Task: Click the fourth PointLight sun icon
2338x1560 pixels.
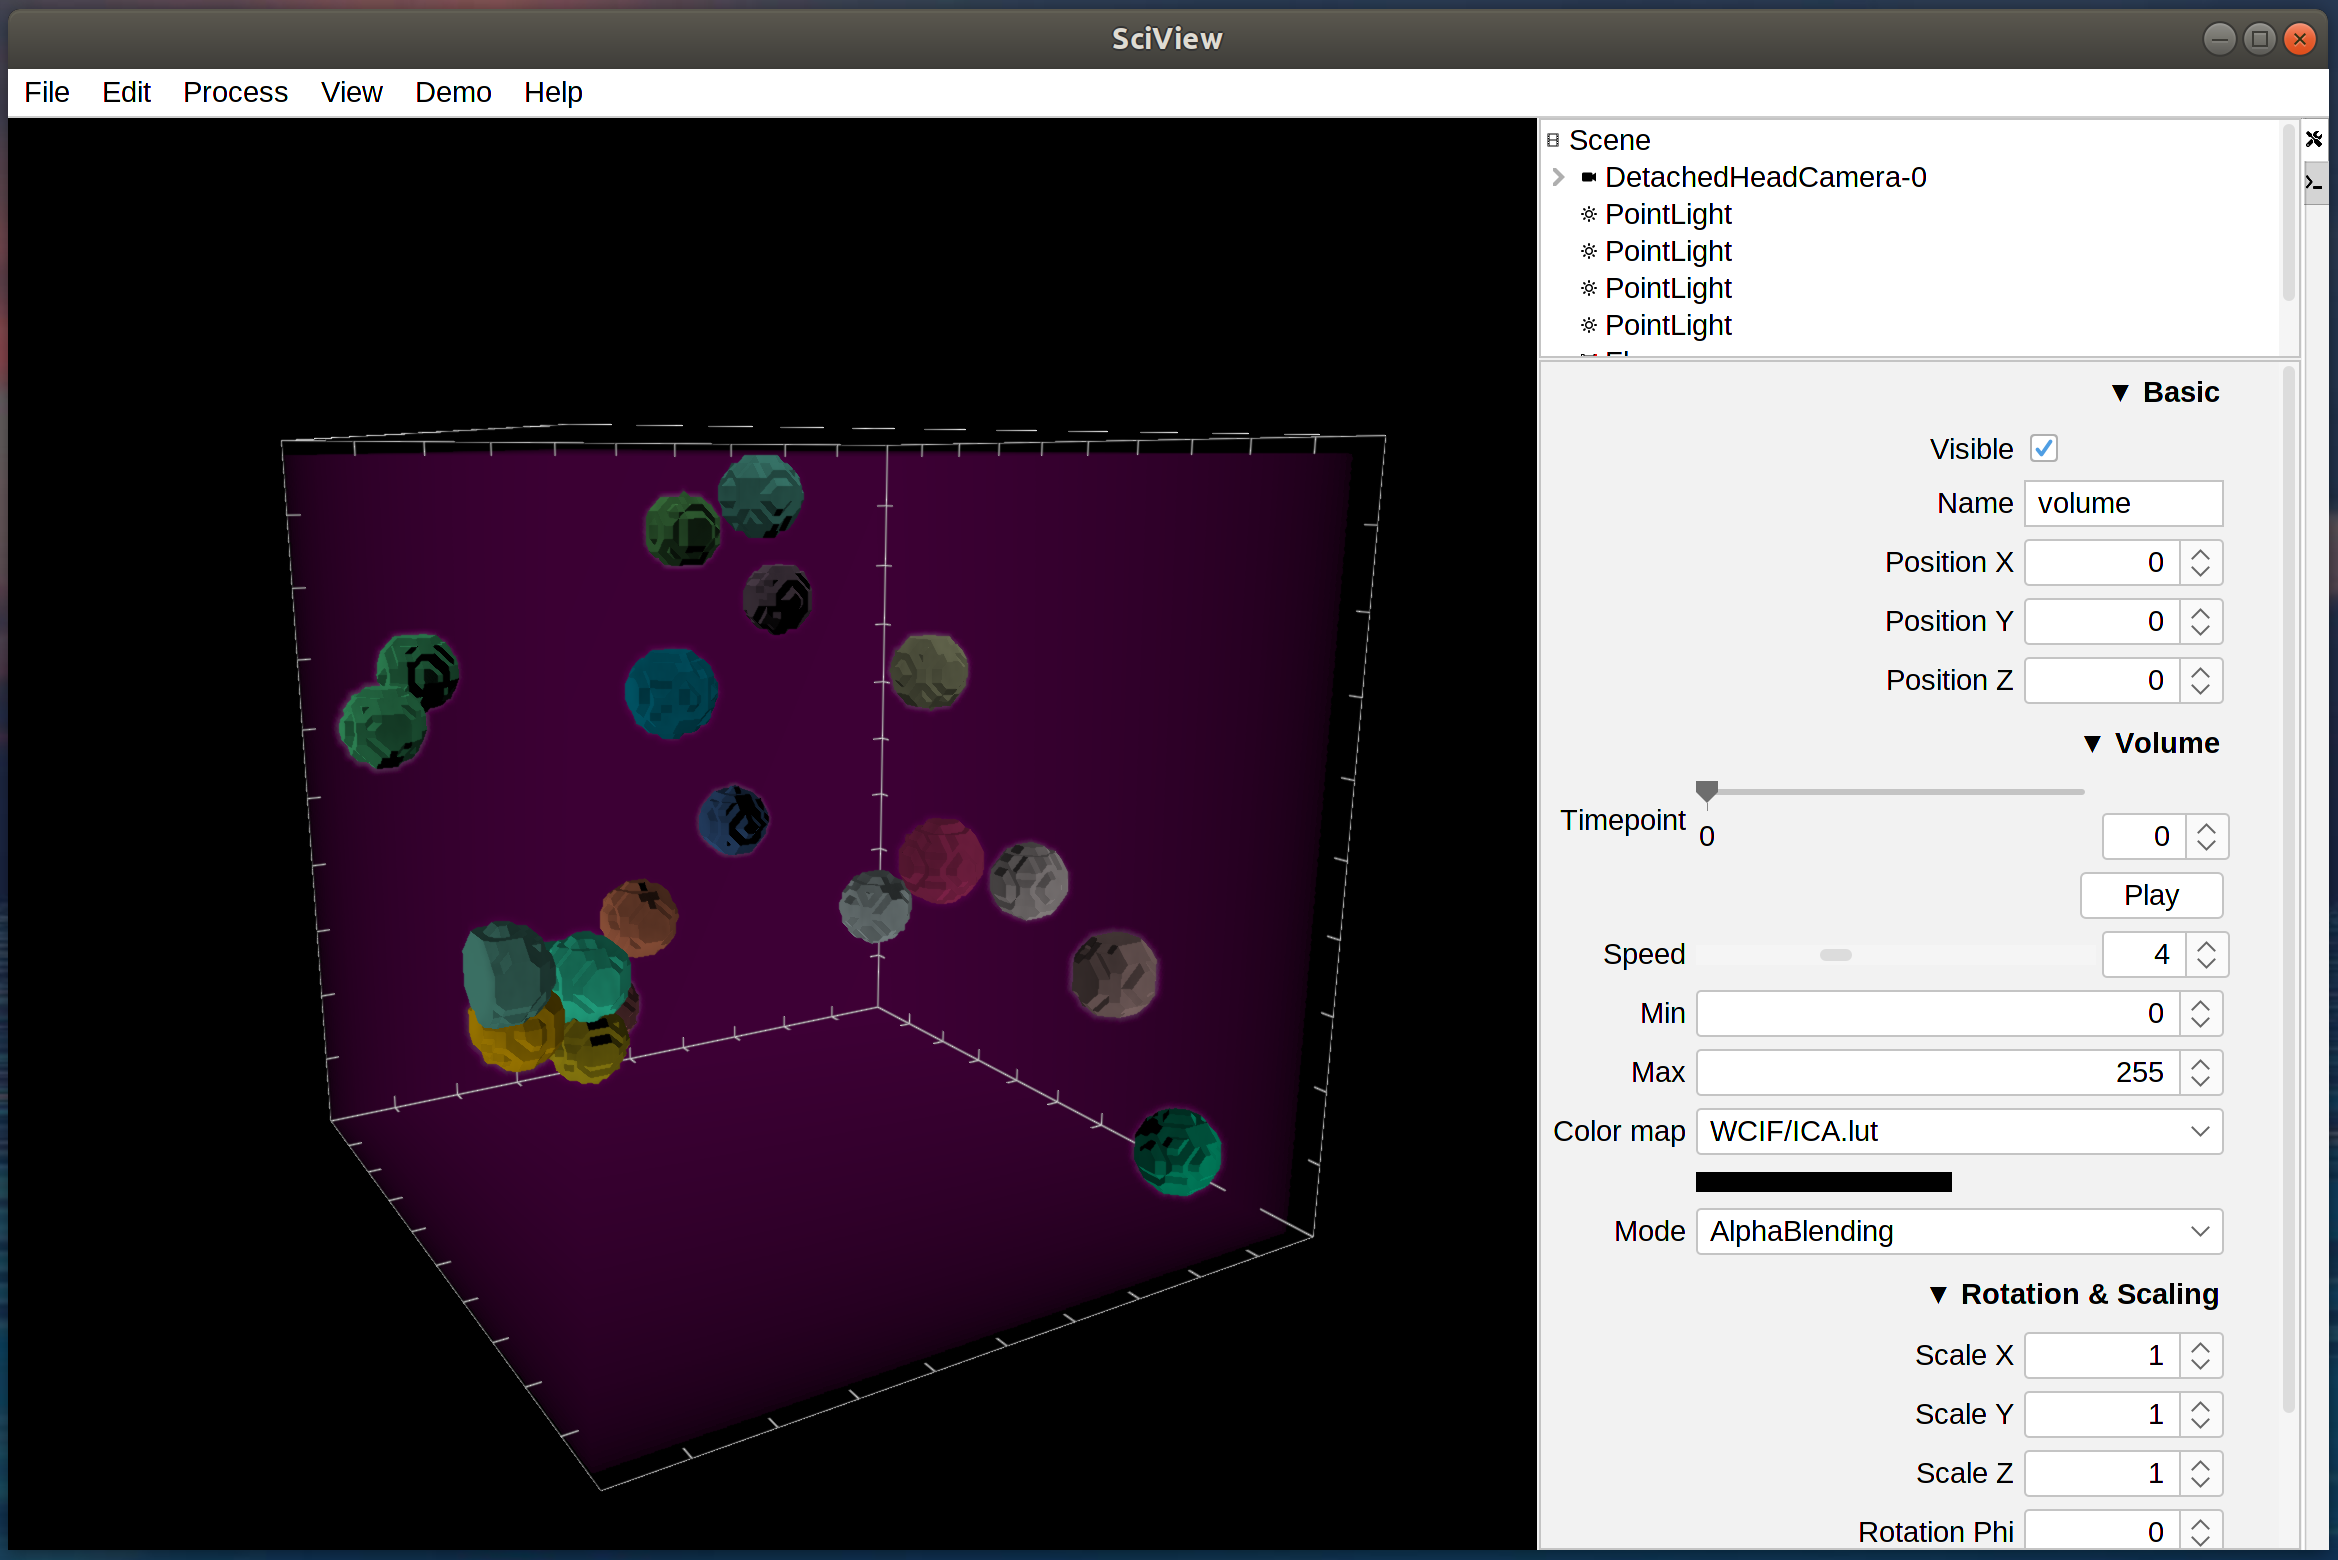Action: click(x=1588, y=325)
